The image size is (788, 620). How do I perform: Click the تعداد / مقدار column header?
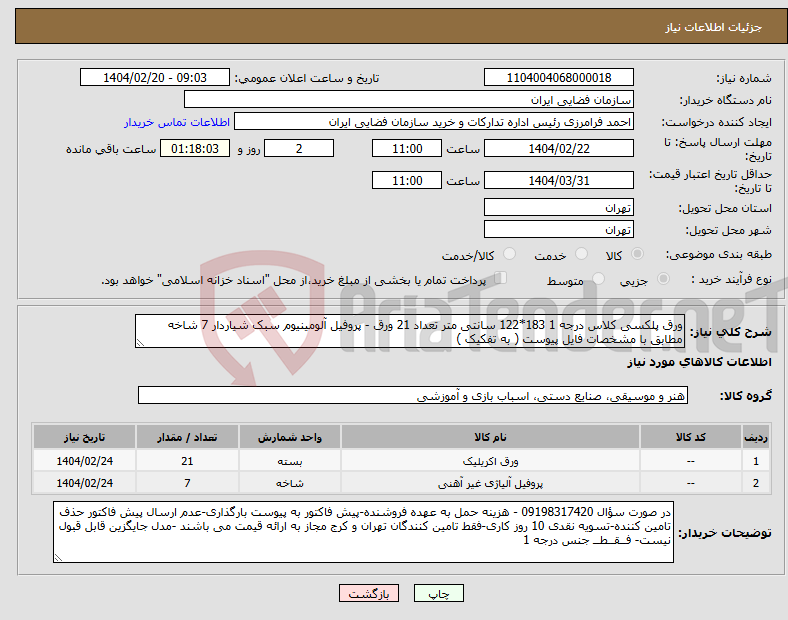click(187, 437)
